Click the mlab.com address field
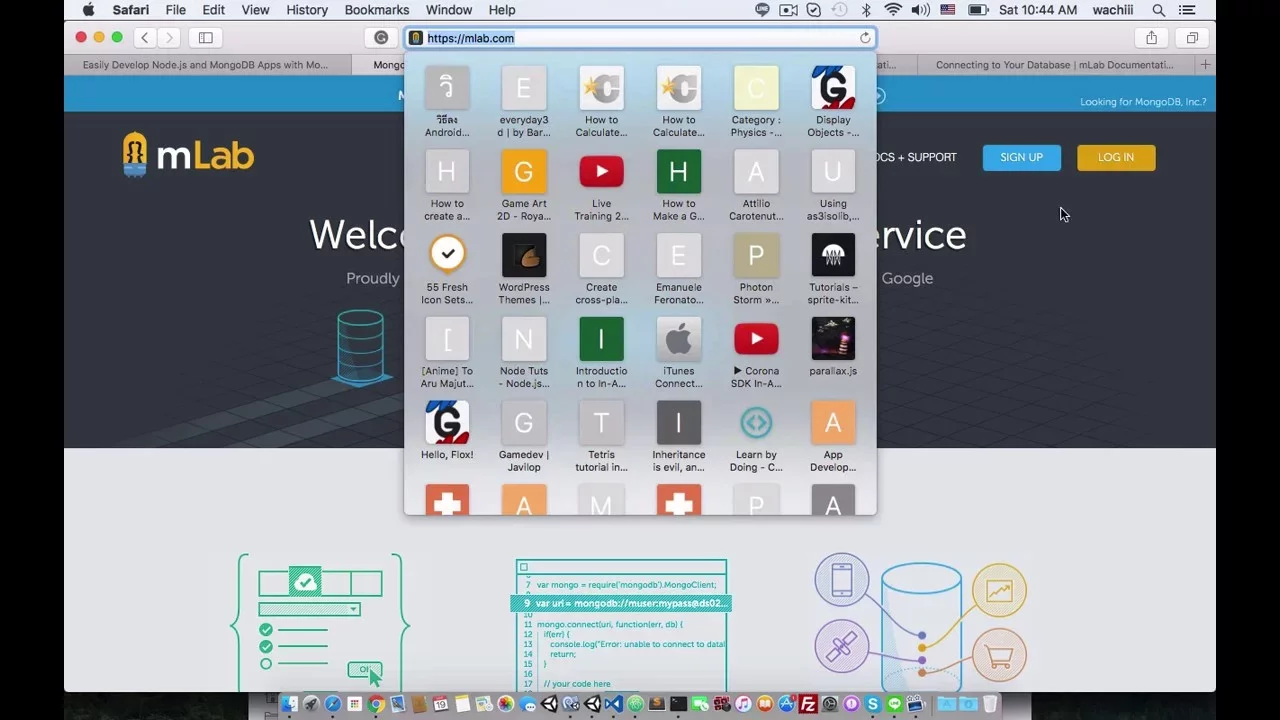Image resolution: width=1280 pixels, height=720 pixels. [x=640, y=38]
